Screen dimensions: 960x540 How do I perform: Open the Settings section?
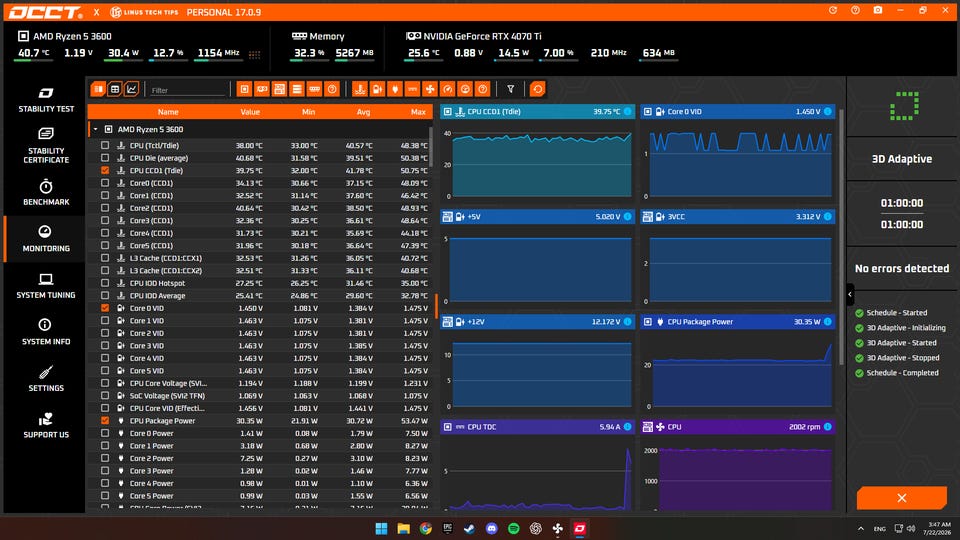point(46,379)
